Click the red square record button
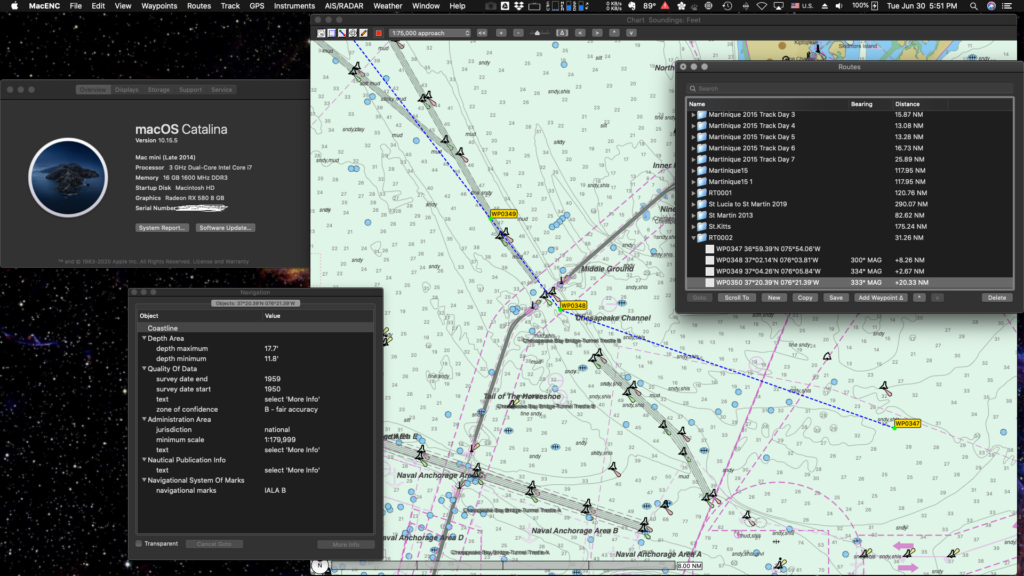This screenshot has width=1024, height=576. click(378, 33)
